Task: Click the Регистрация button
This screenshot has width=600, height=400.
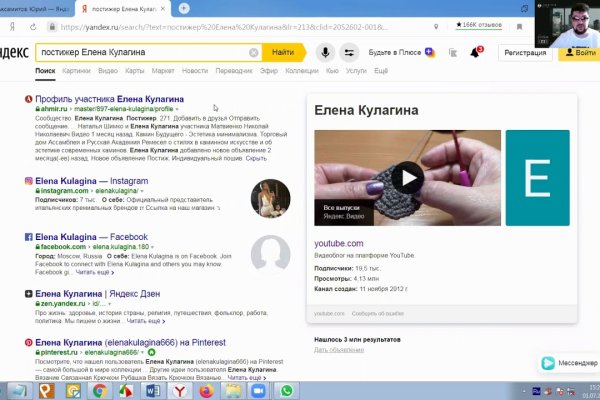Action: 525,52
